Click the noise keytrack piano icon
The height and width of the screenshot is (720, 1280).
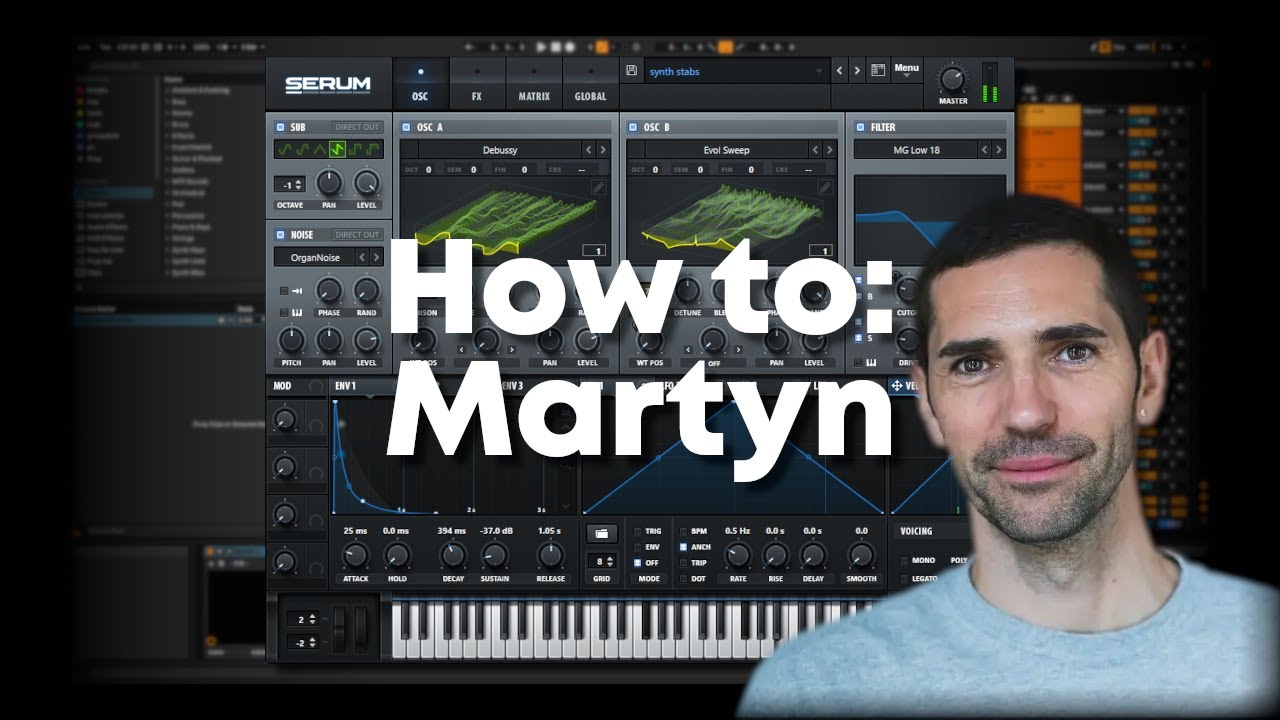click(x=297, y=313)
